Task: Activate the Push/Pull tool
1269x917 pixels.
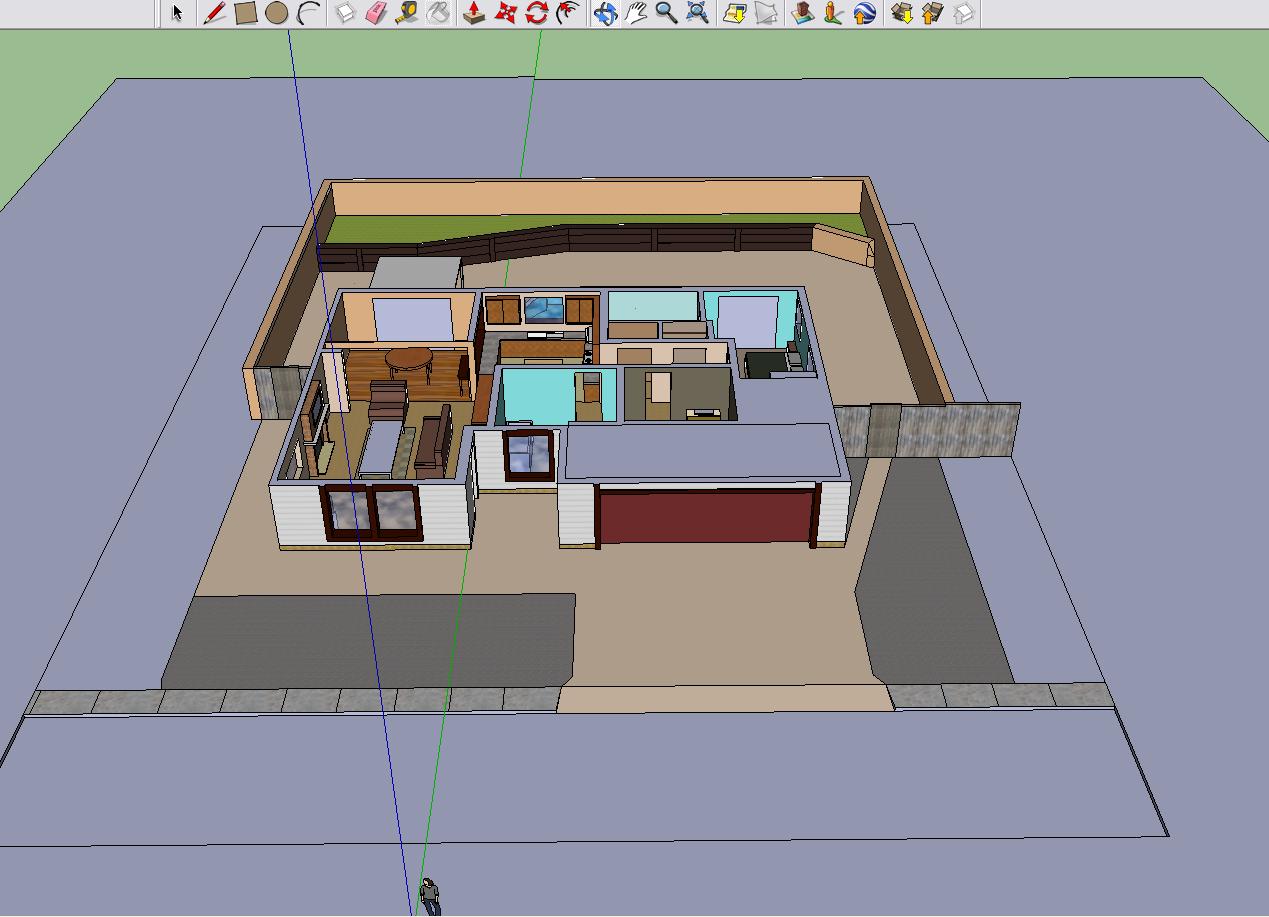Action: pyautogui.click(x=474, y=13)
